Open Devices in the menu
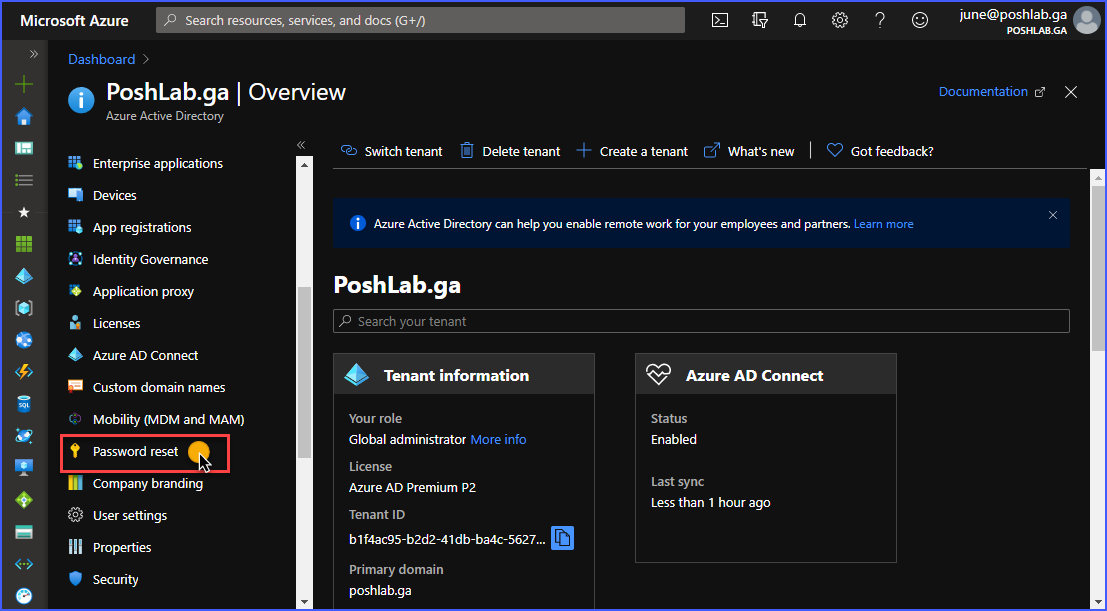The image size is (1107, 611). 114,195
